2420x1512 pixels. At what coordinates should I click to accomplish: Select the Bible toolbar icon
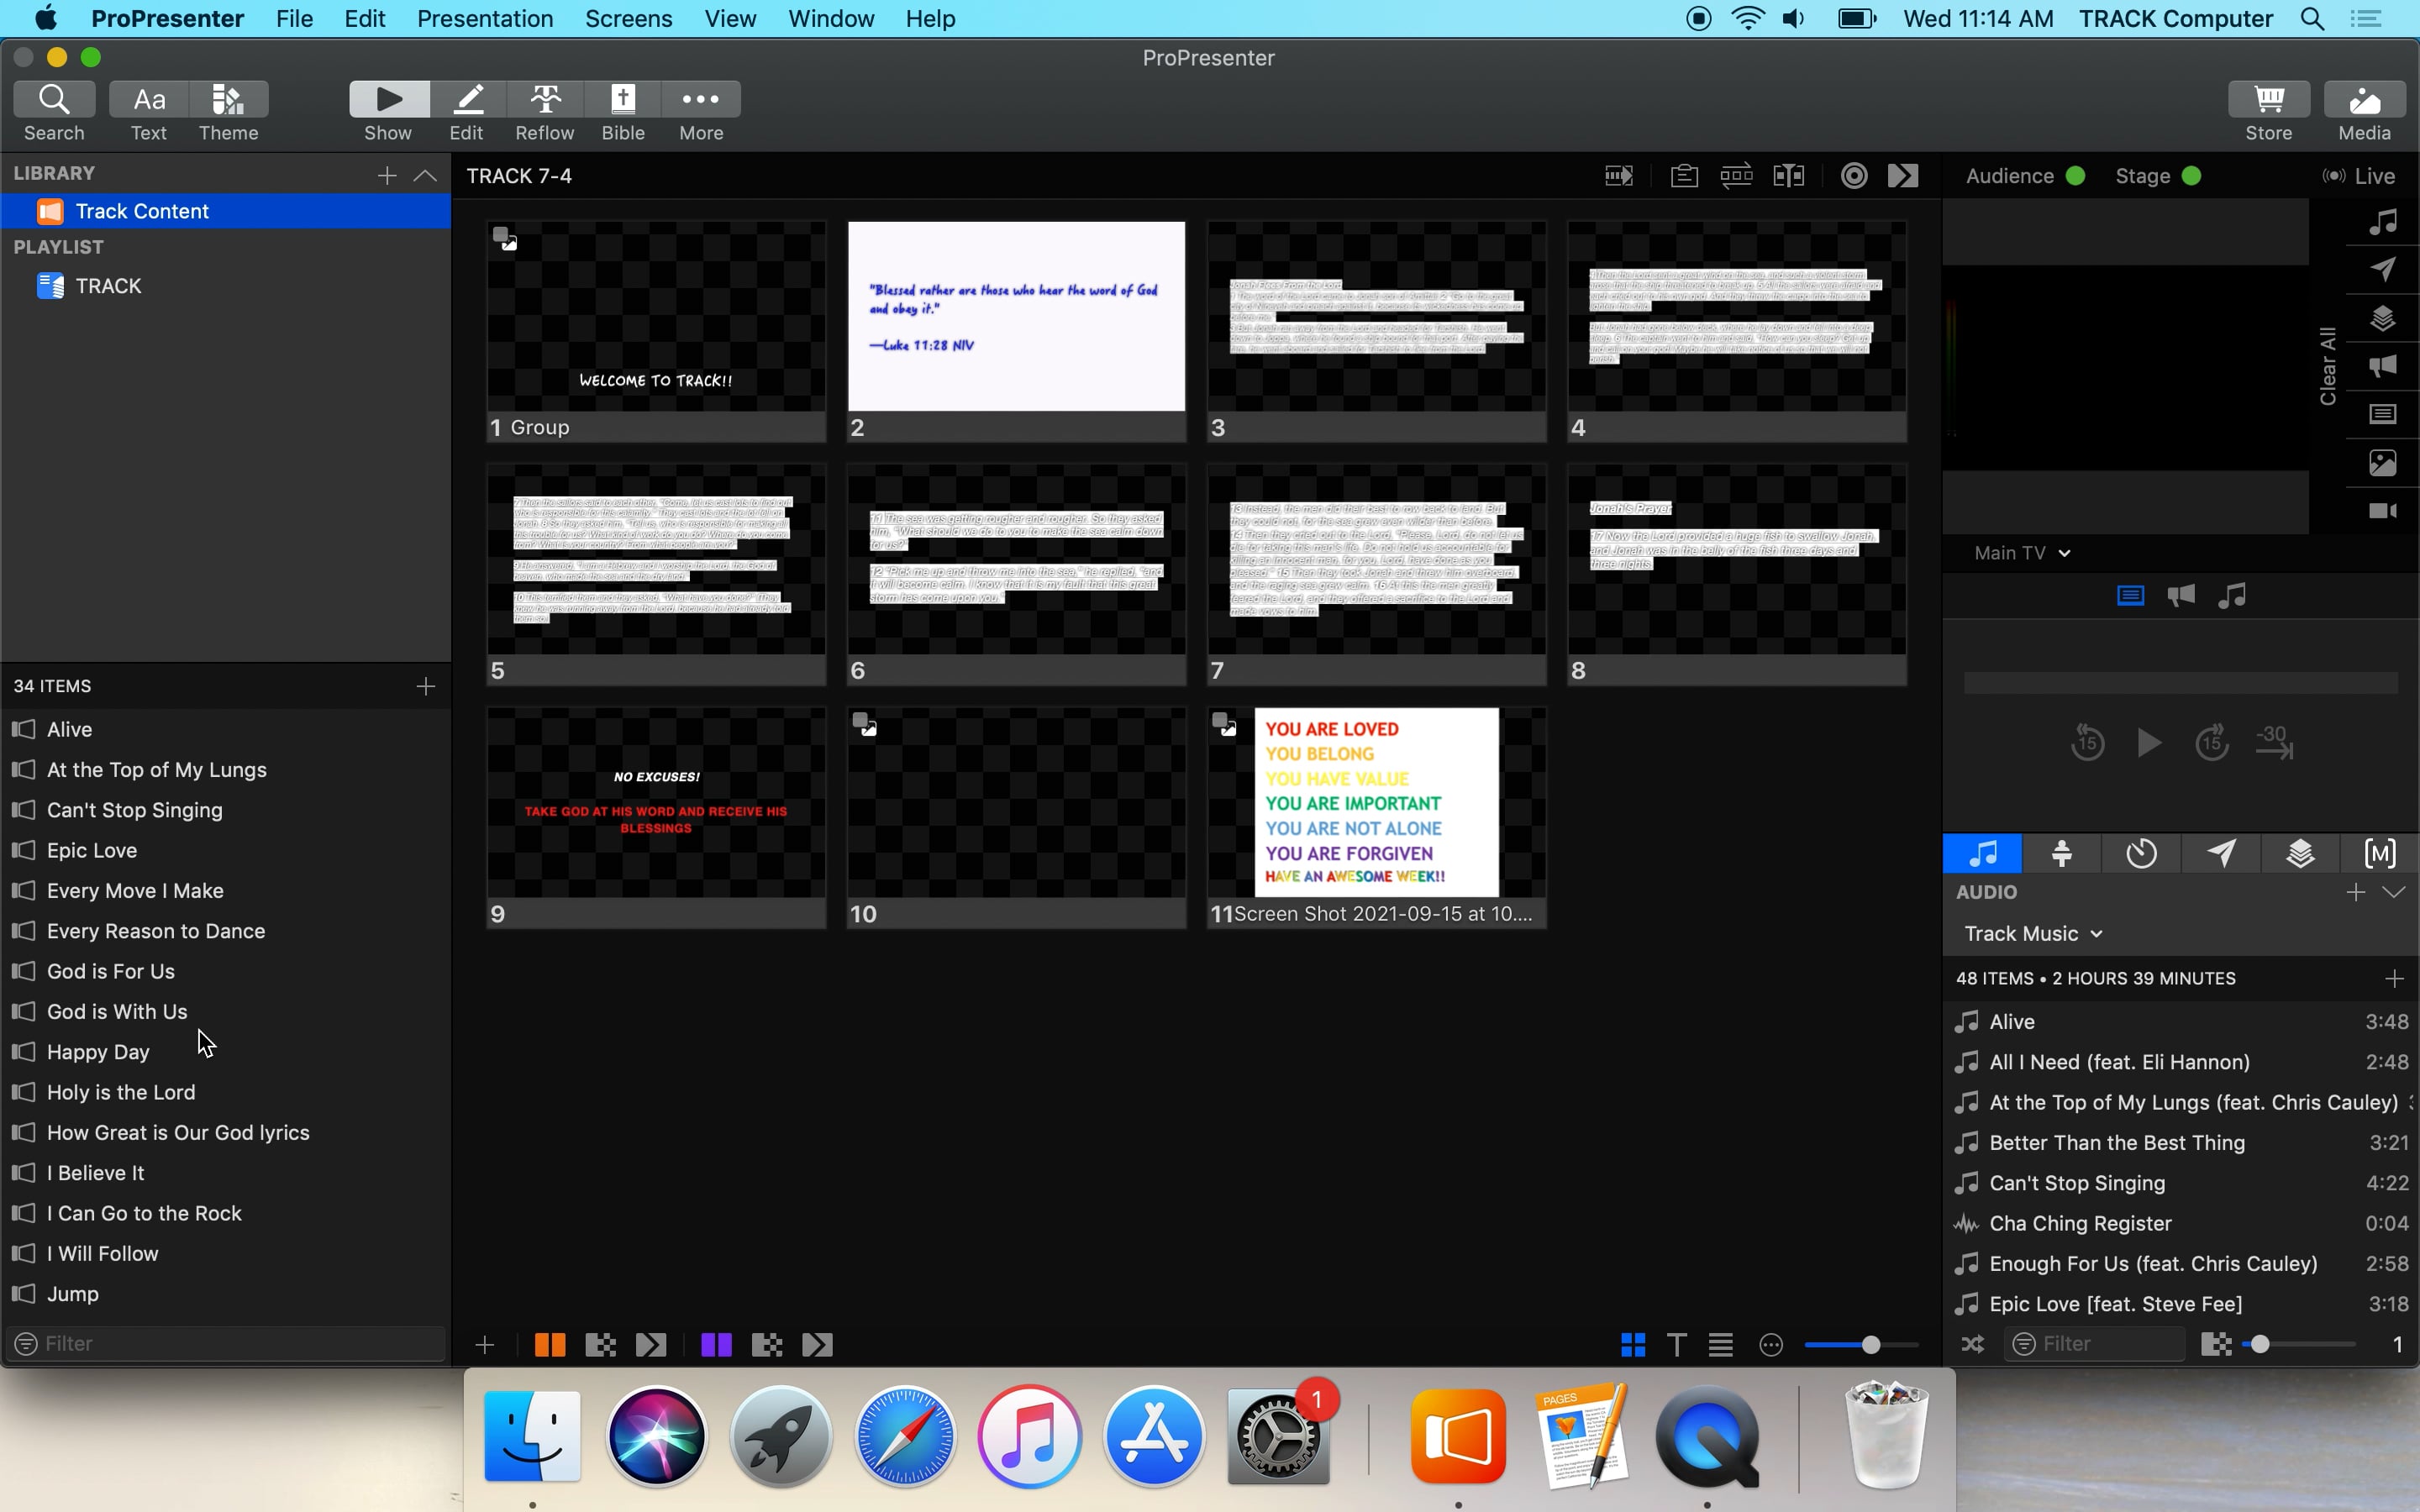[x=622, y=108]
